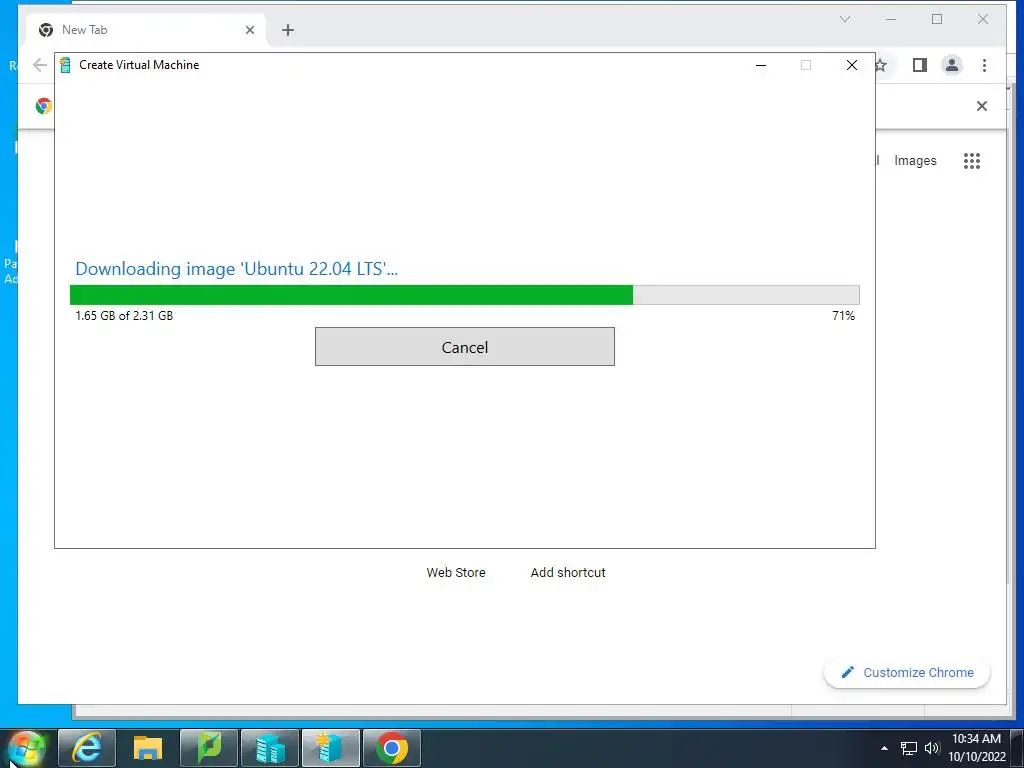Open the Web Store shortcut
The height and width of the screenshot is (768, 1024).
tap(456, 572)
